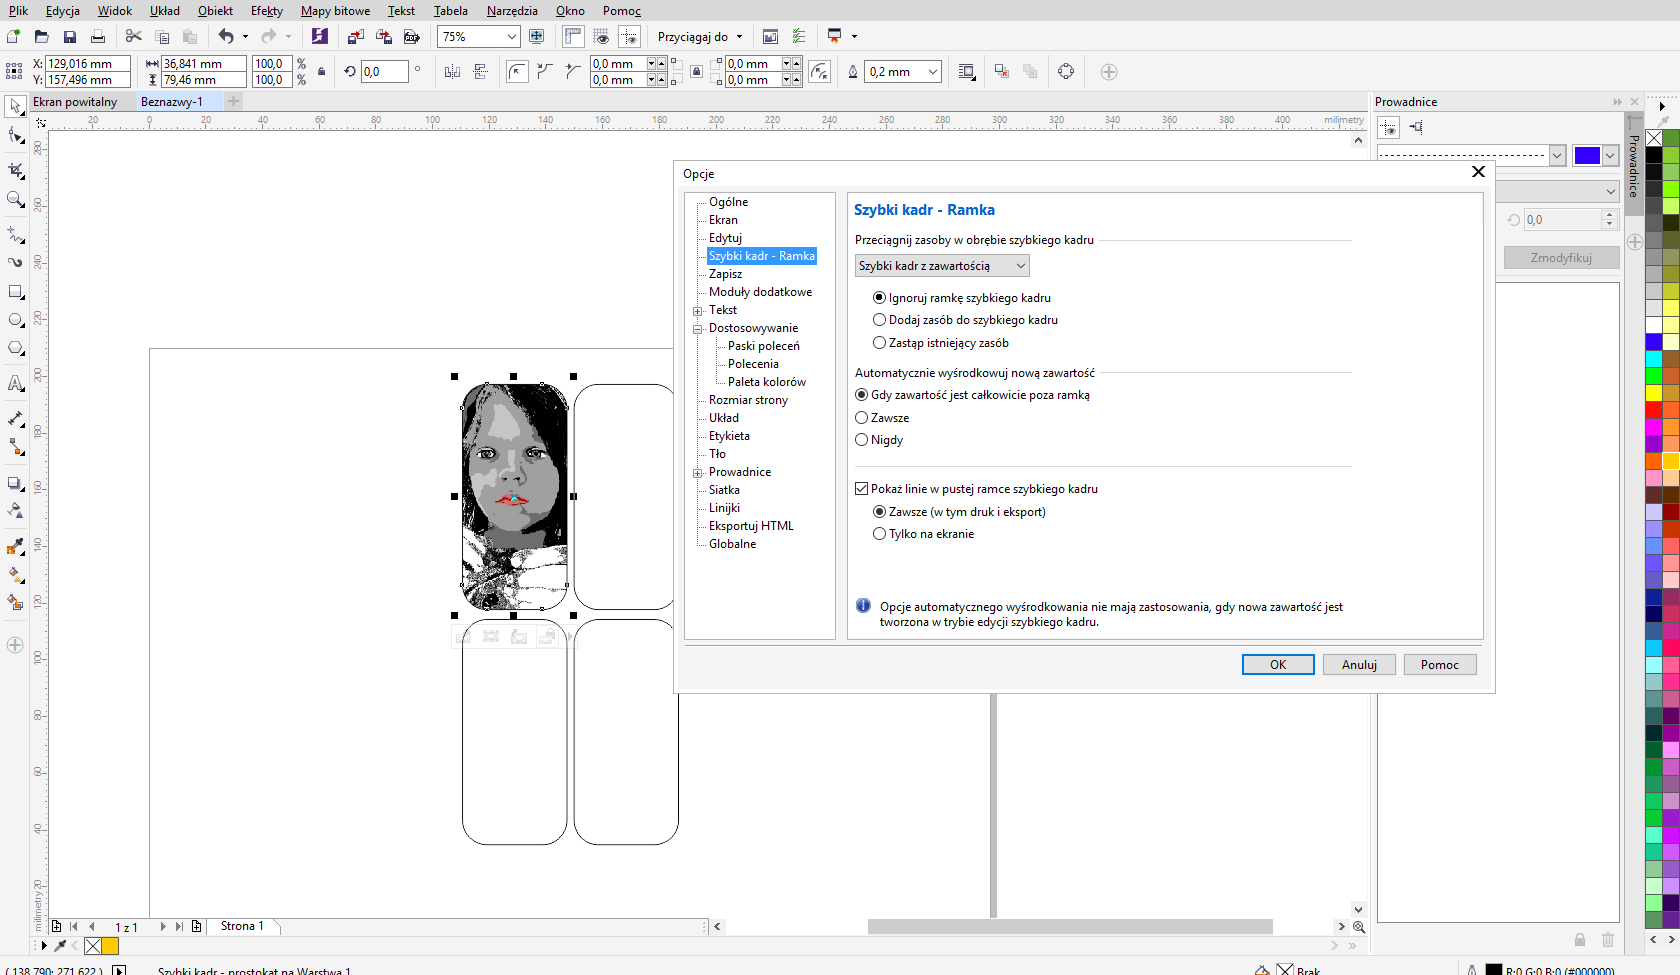Click the Anuluj button
Screen dimensions: 1680x975
[x=1359, y=665]
